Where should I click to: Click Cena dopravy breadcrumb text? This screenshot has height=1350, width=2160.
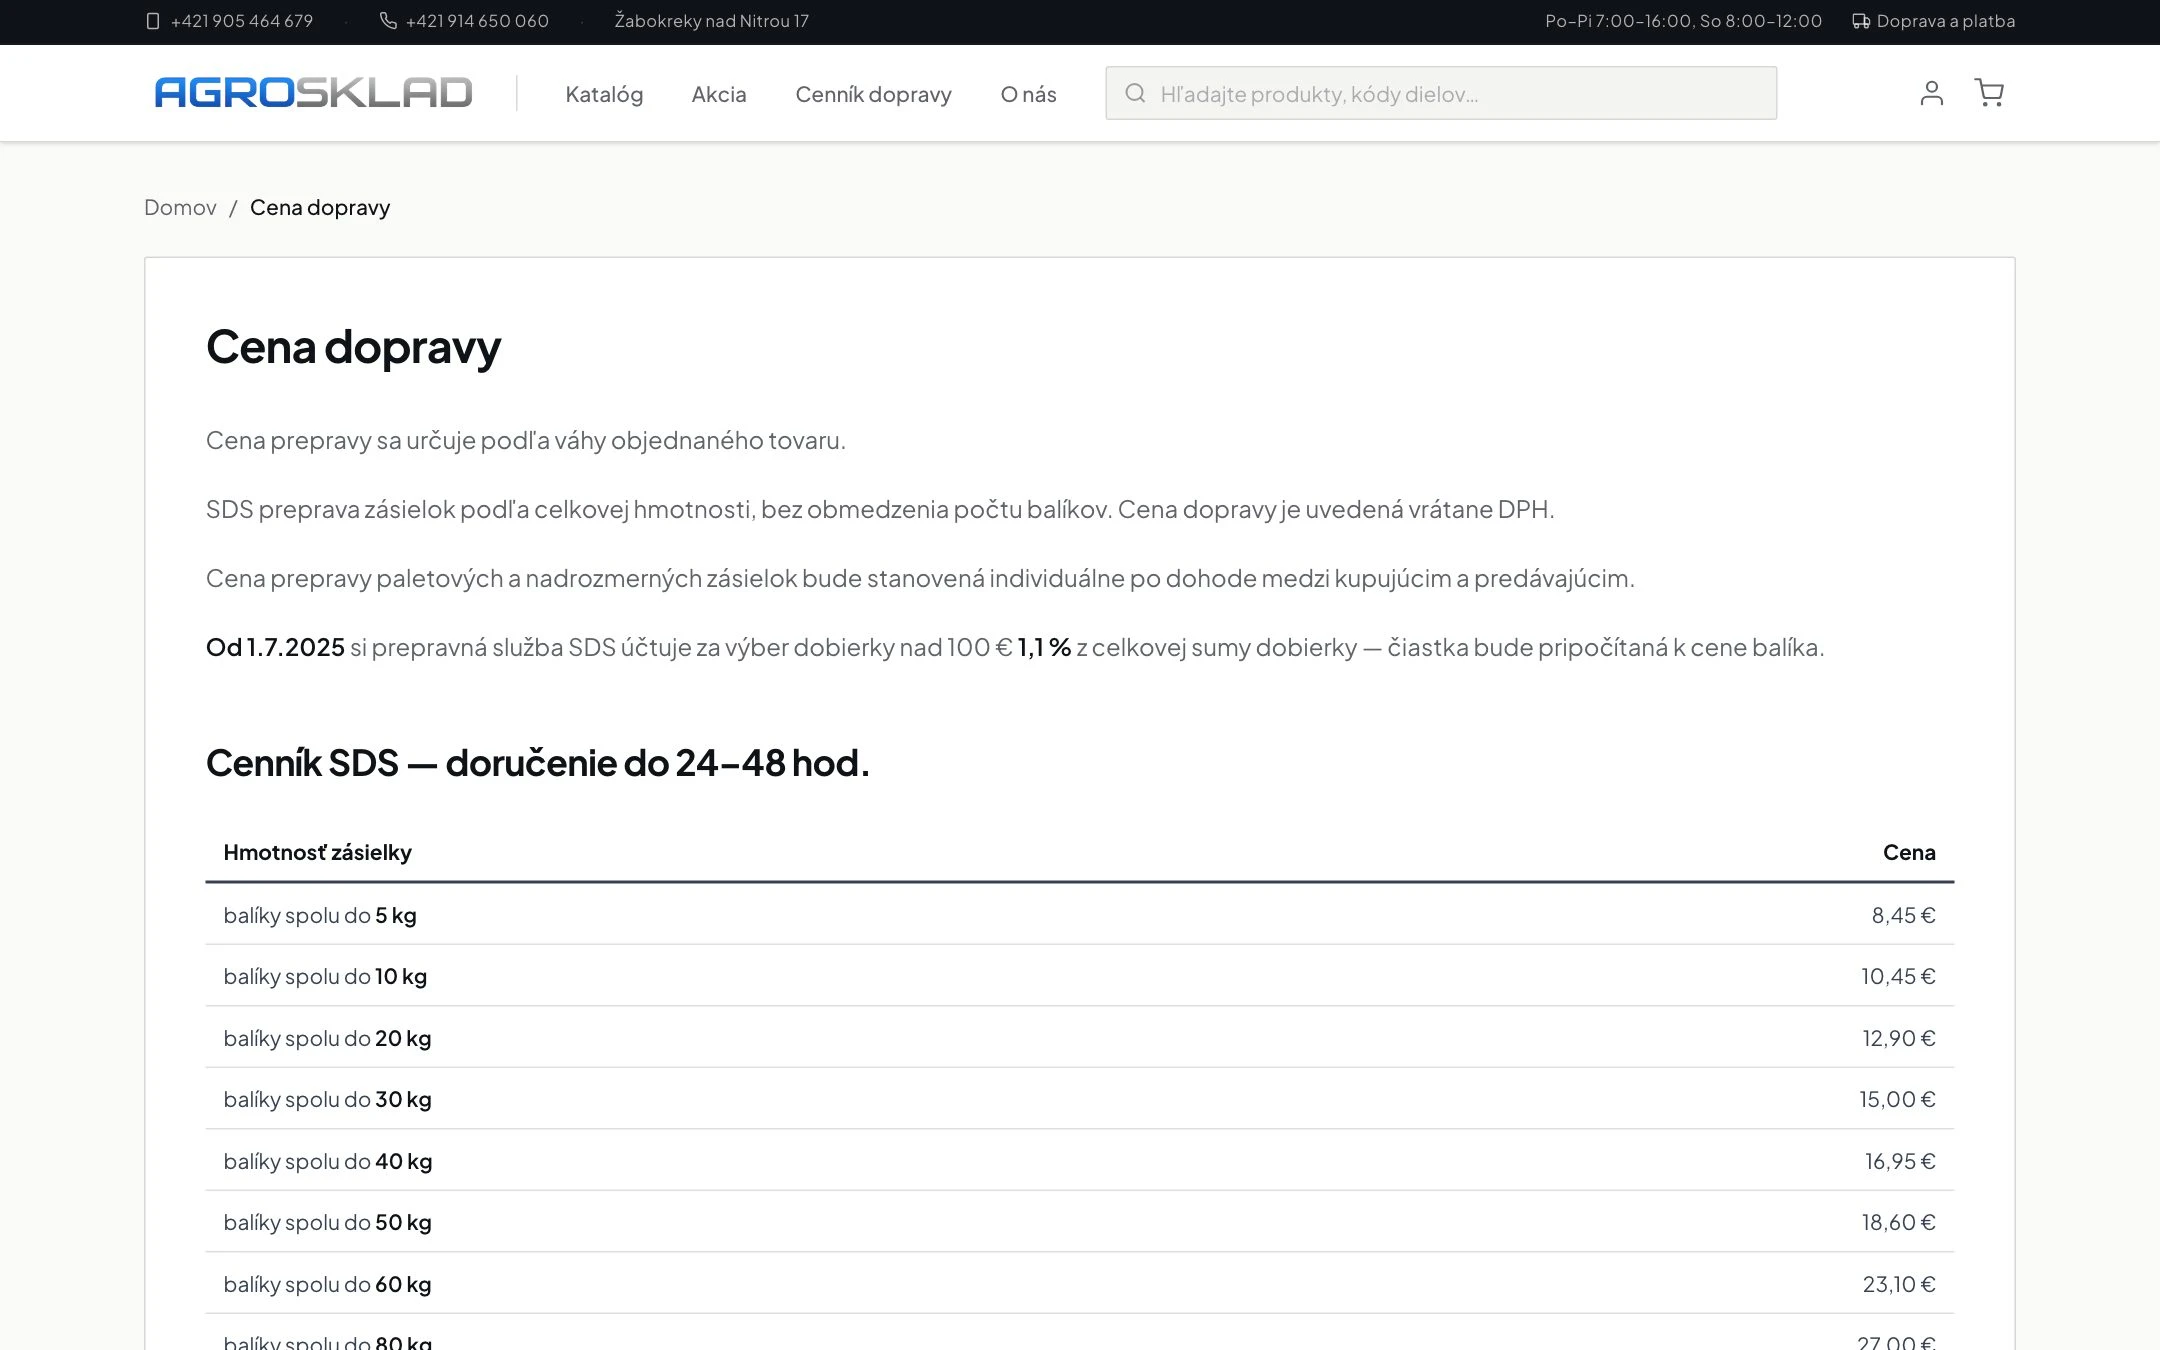tap(320, 207)
